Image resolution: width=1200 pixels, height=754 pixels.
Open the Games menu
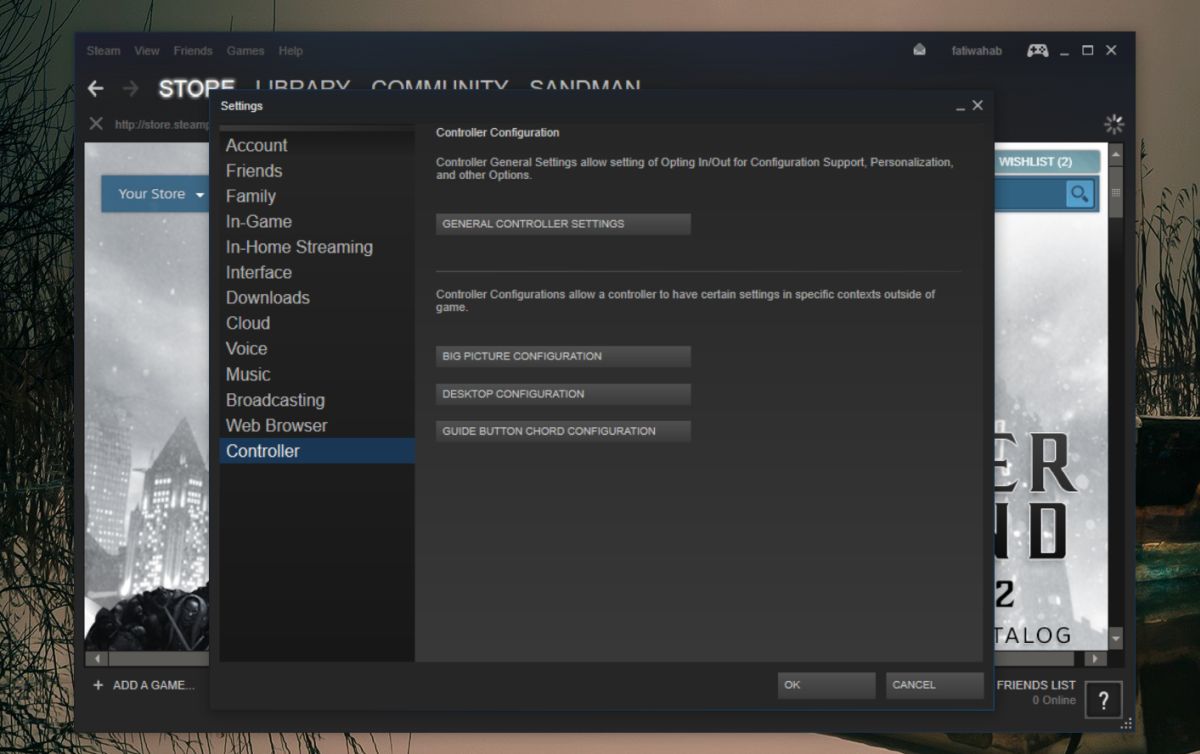tap(245, 51)
